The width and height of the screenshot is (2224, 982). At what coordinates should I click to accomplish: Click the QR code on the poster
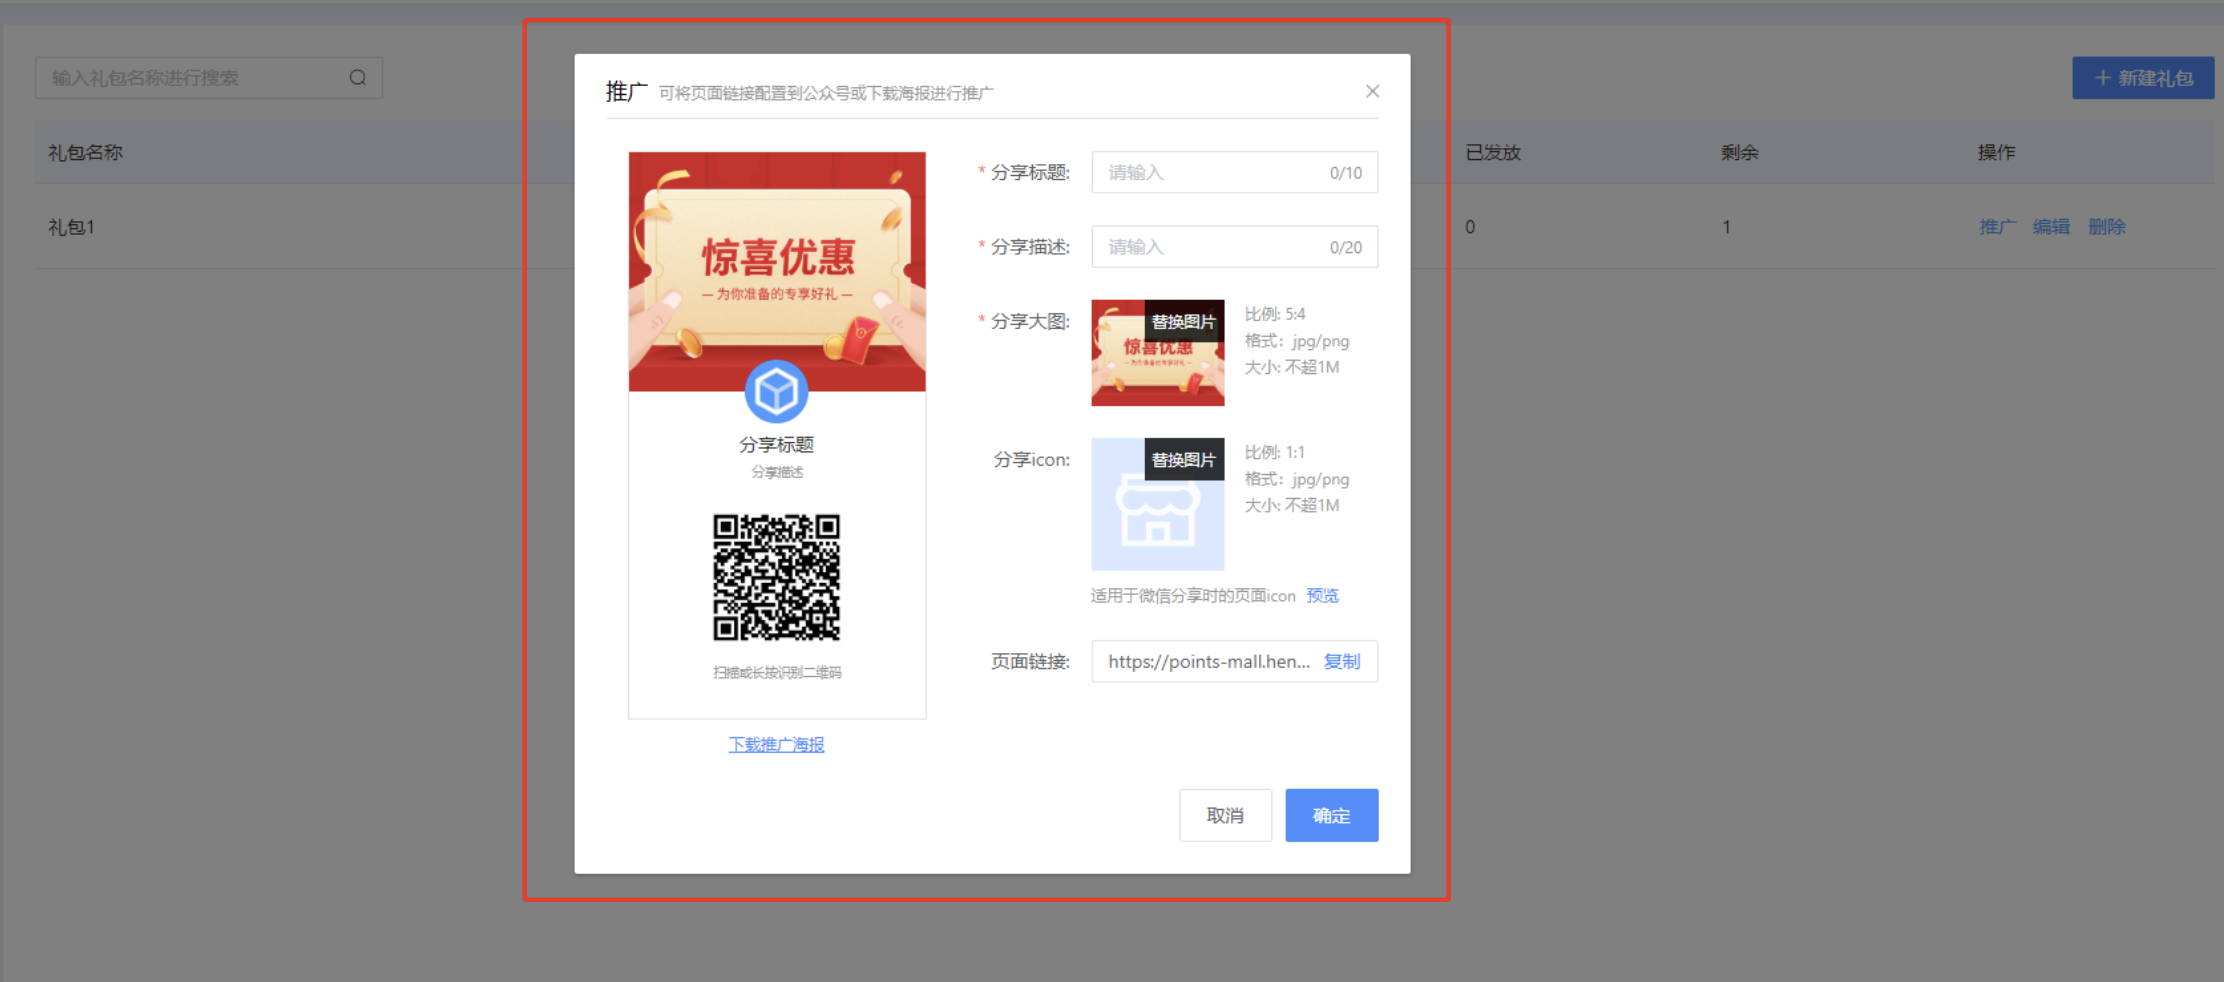776,577
